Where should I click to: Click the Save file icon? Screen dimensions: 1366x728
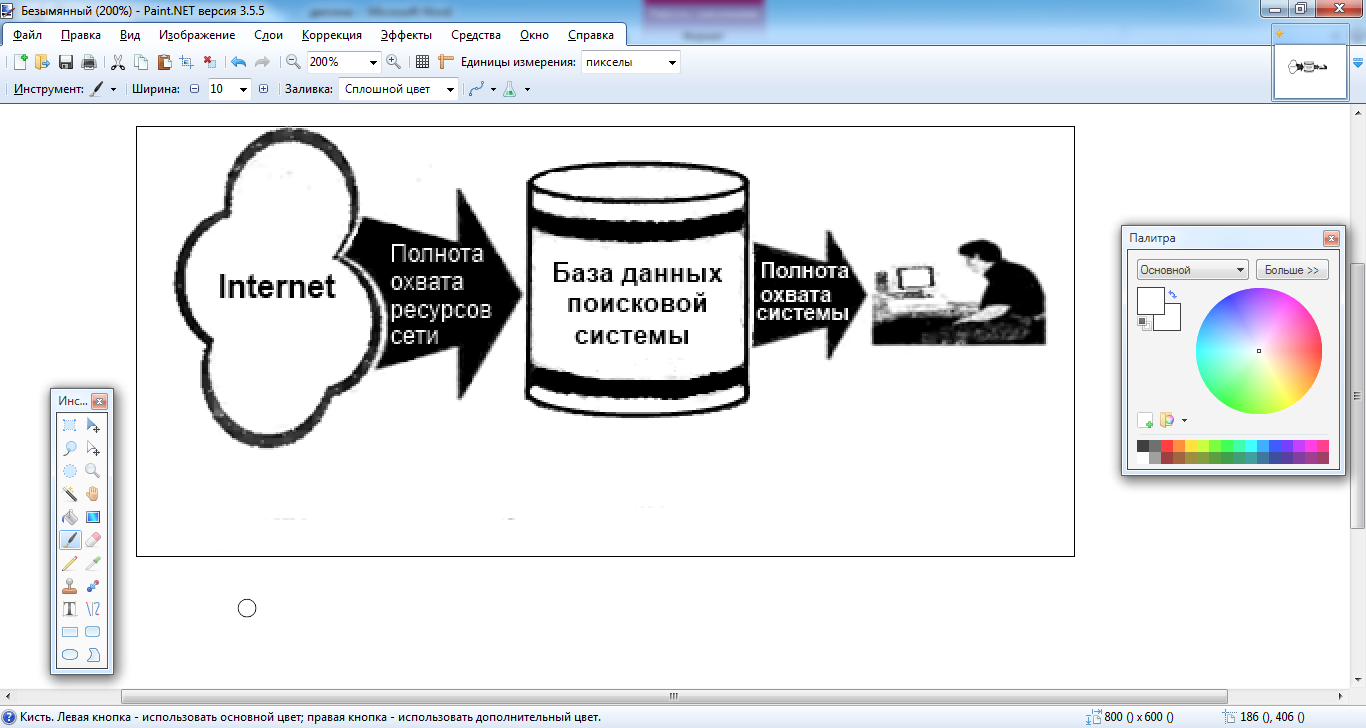point(66,62)
